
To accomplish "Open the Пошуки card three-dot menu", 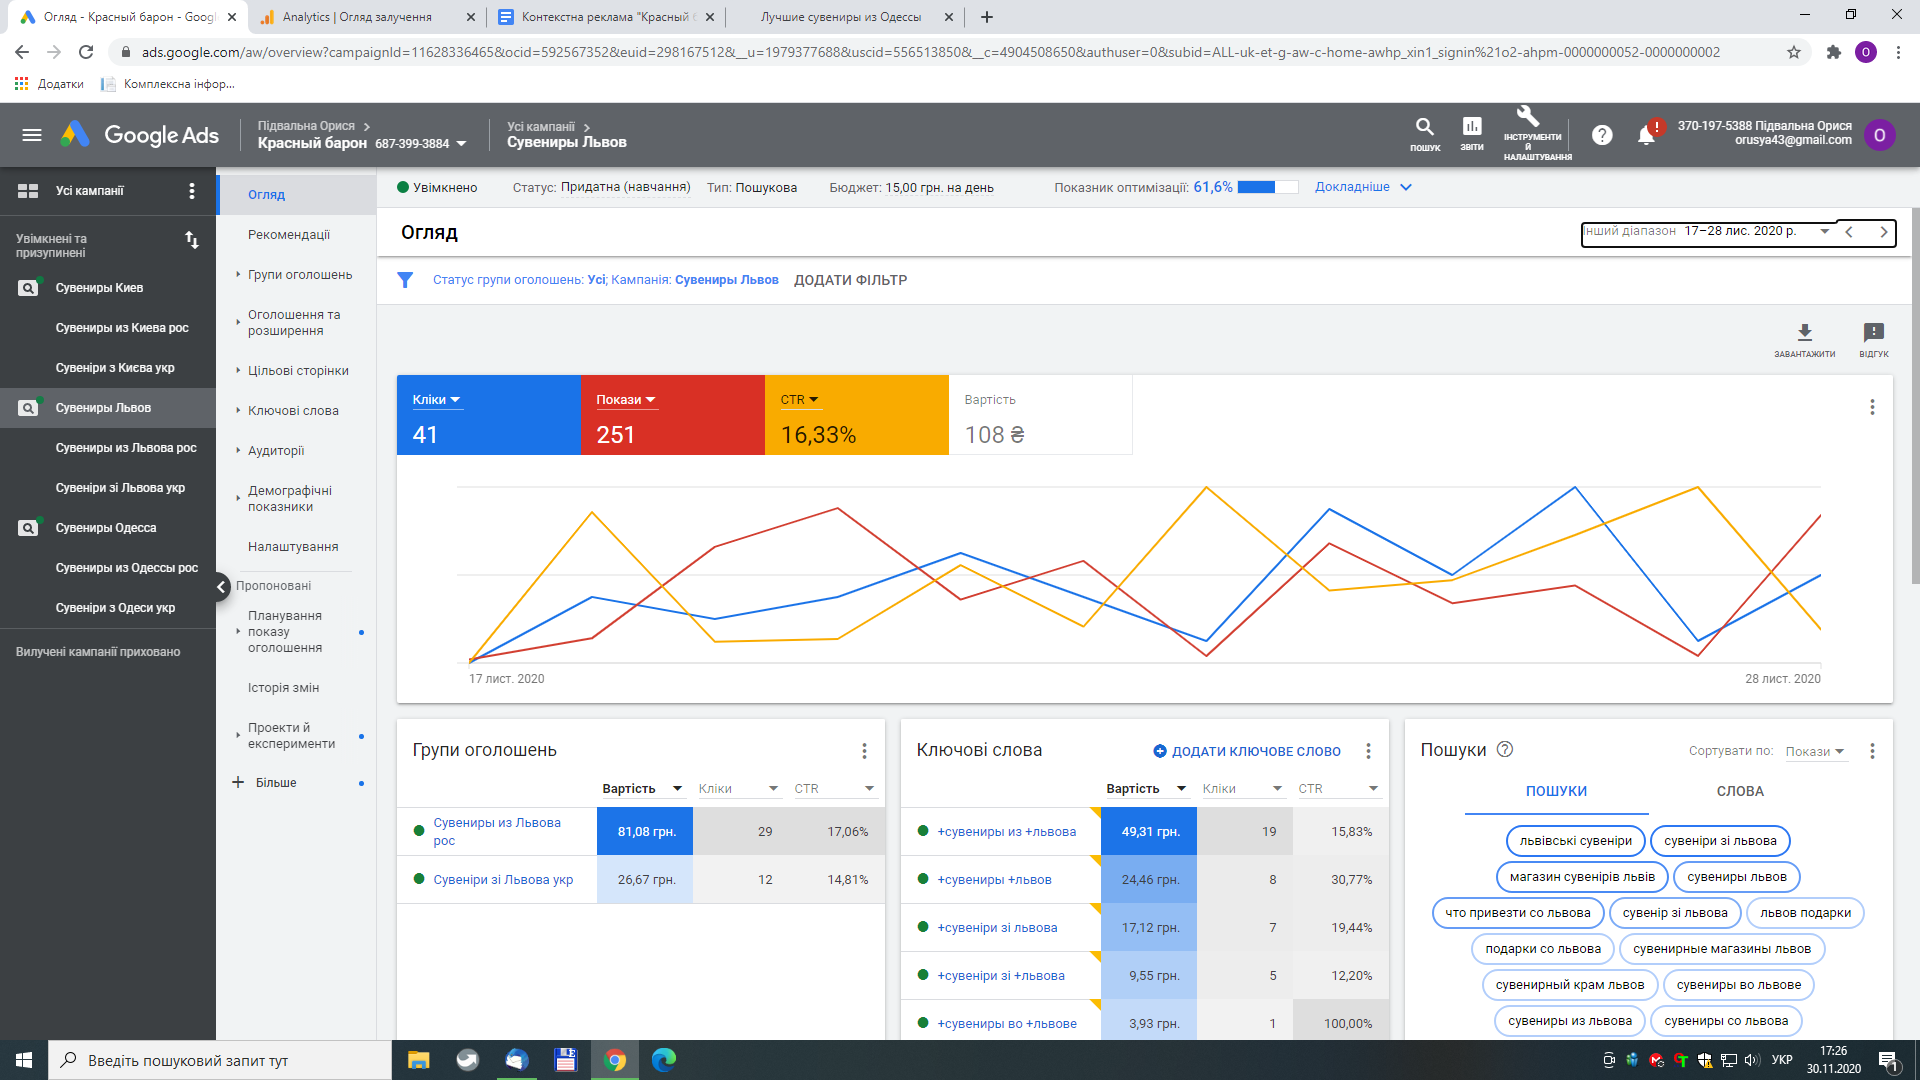I will pos(1872,751).
